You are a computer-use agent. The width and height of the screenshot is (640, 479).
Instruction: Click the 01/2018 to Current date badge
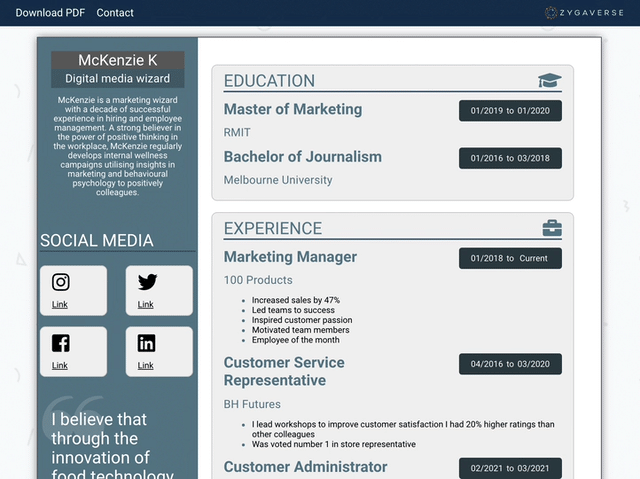click(510, 258)
